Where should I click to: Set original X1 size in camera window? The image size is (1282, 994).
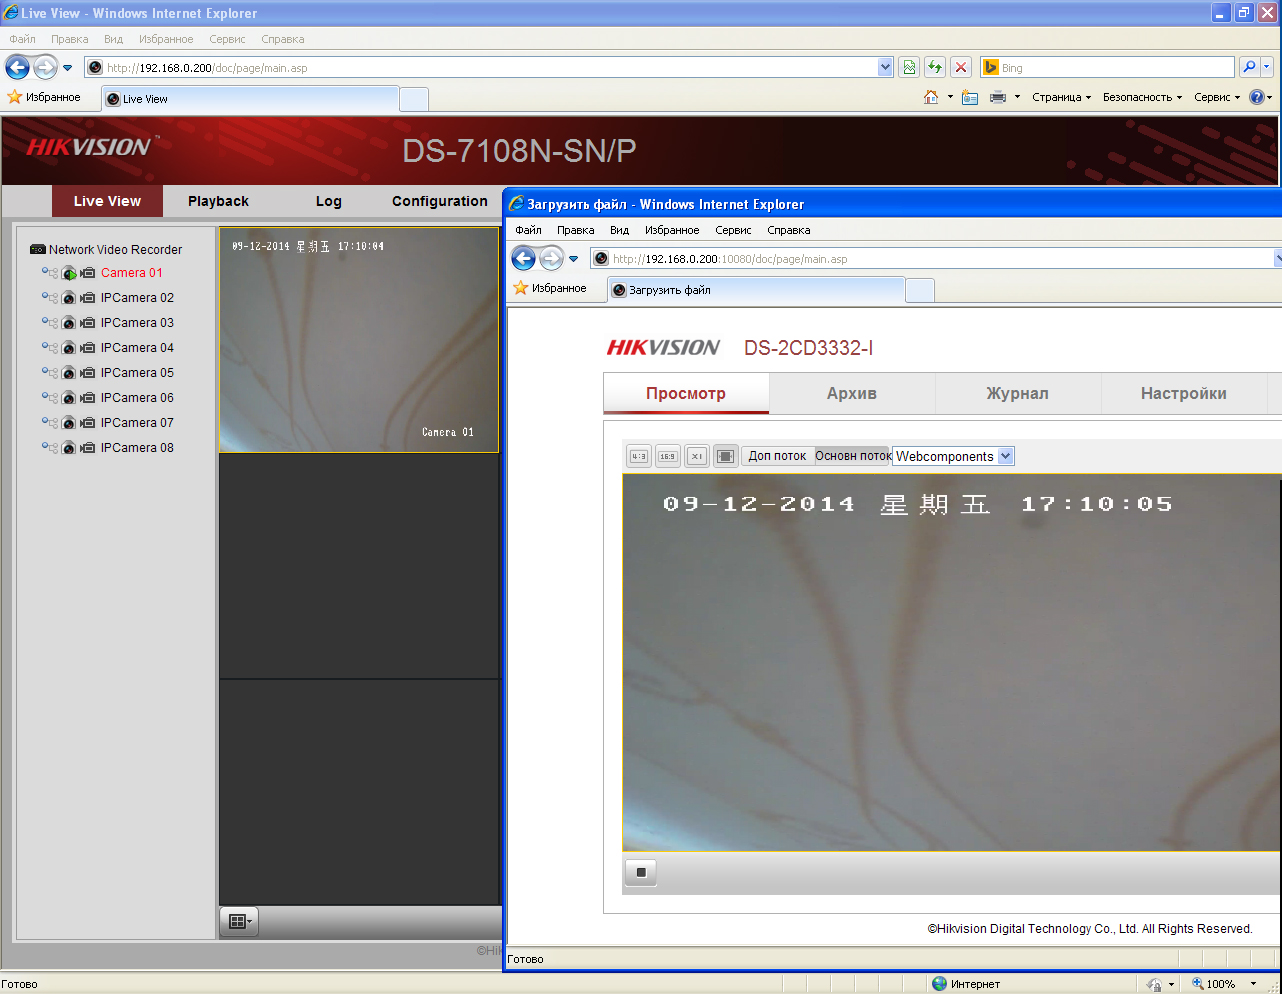pos(697,456)
